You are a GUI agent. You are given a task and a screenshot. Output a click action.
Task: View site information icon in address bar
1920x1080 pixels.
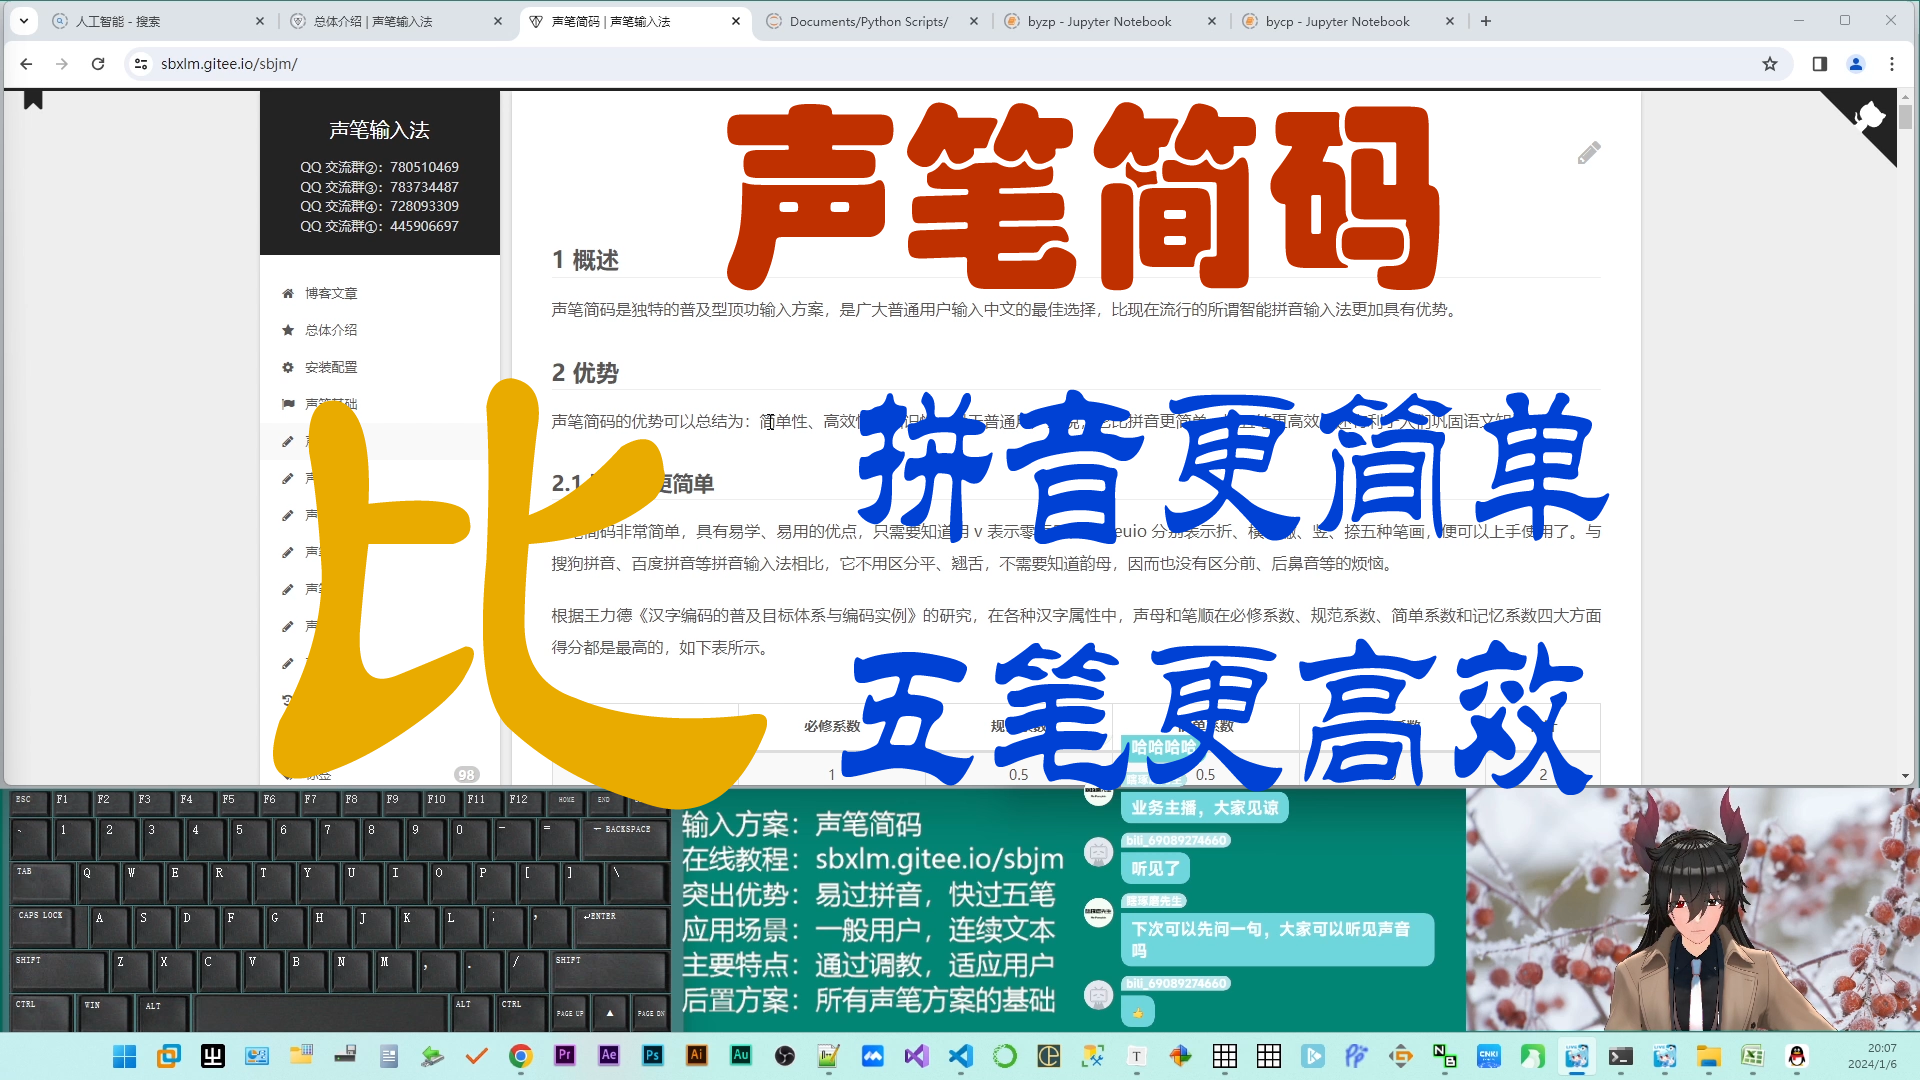pos(141,64)
